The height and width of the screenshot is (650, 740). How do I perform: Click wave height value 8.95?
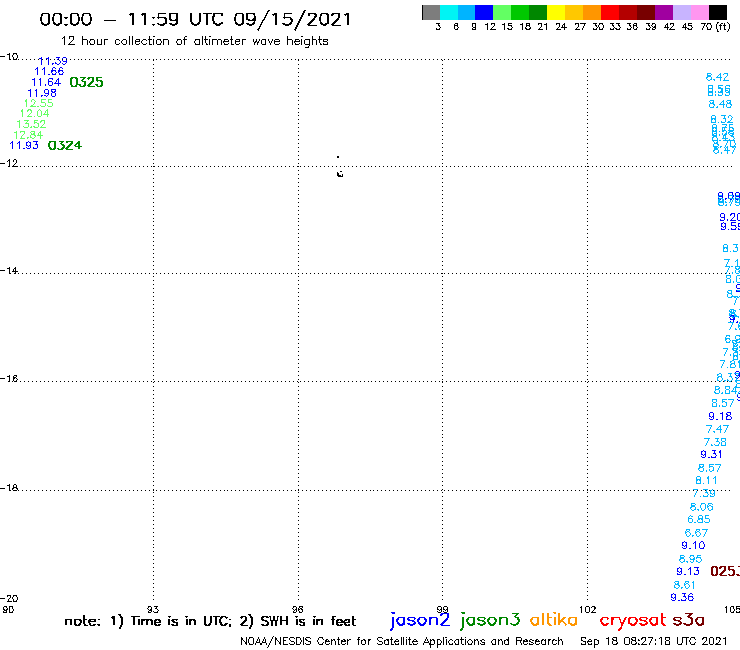pos(690,559)
